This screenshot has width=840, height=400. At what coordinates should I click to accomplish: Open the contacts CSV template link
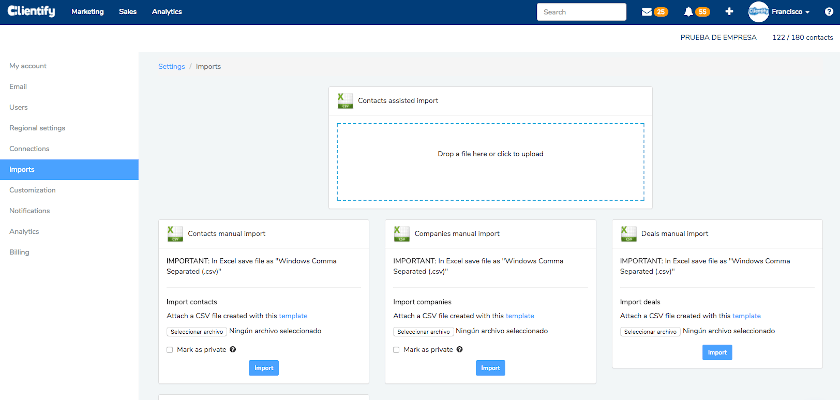coord(293,316)
